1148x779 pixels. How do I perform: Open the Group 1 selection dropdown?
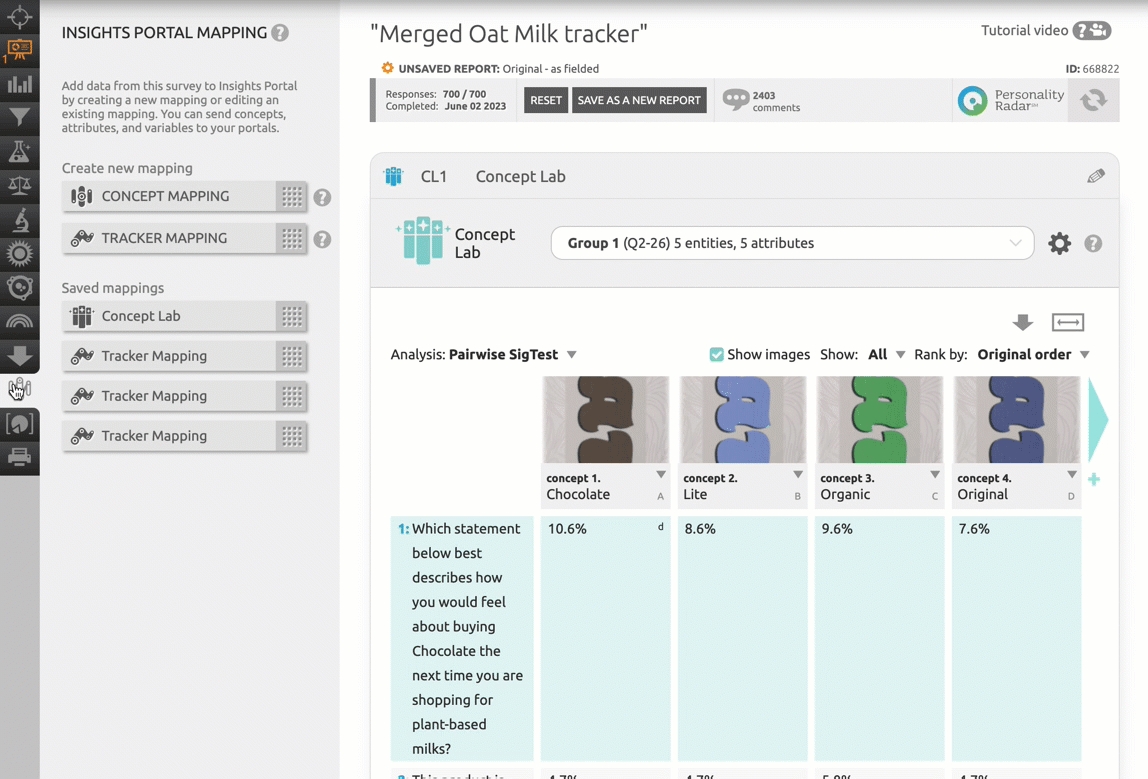pos(792,243)
